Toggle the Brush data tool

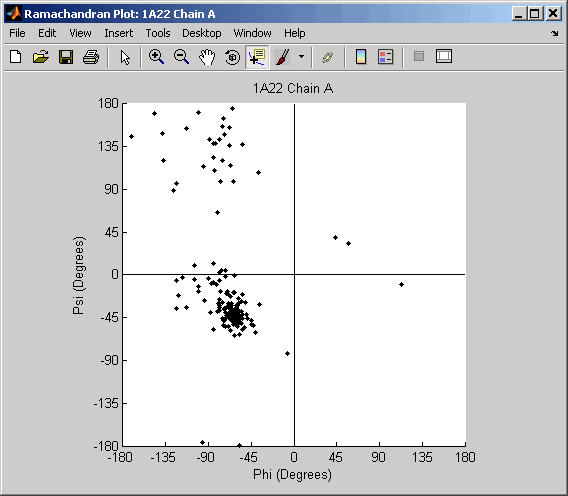[283, 57]
